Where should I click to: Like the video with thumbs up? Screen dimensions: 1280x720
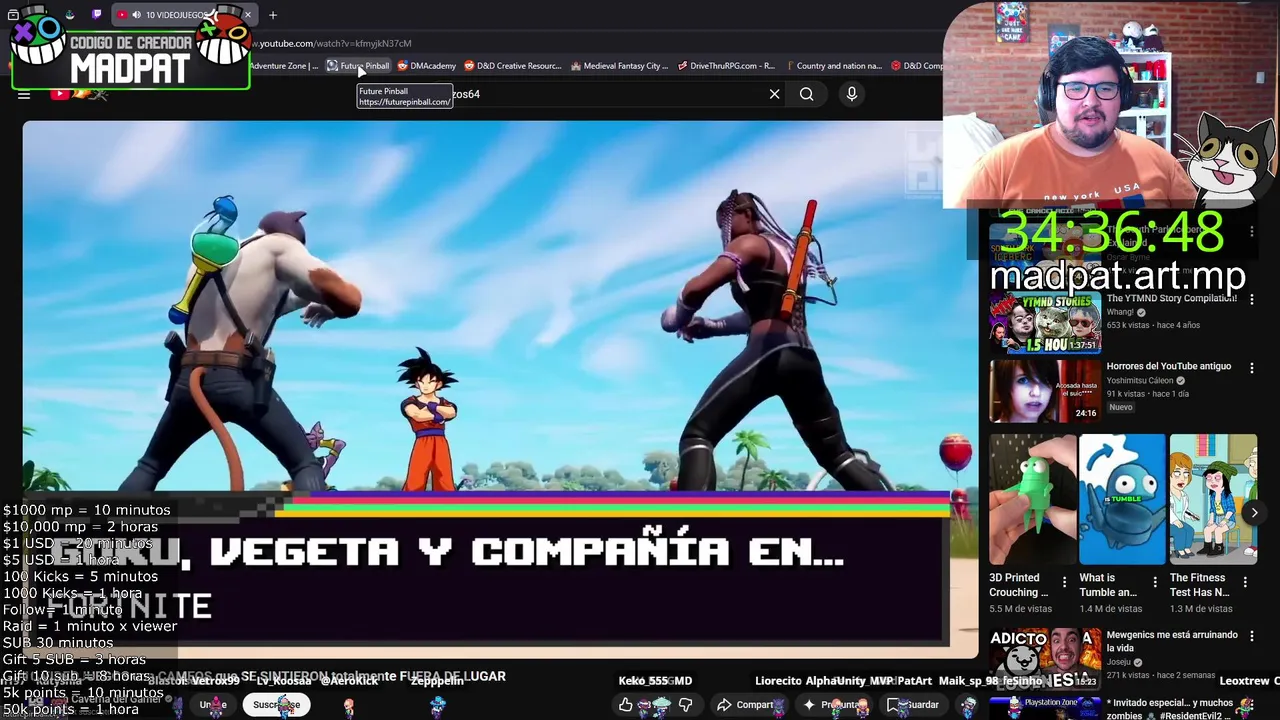click(x=626, y=705)
